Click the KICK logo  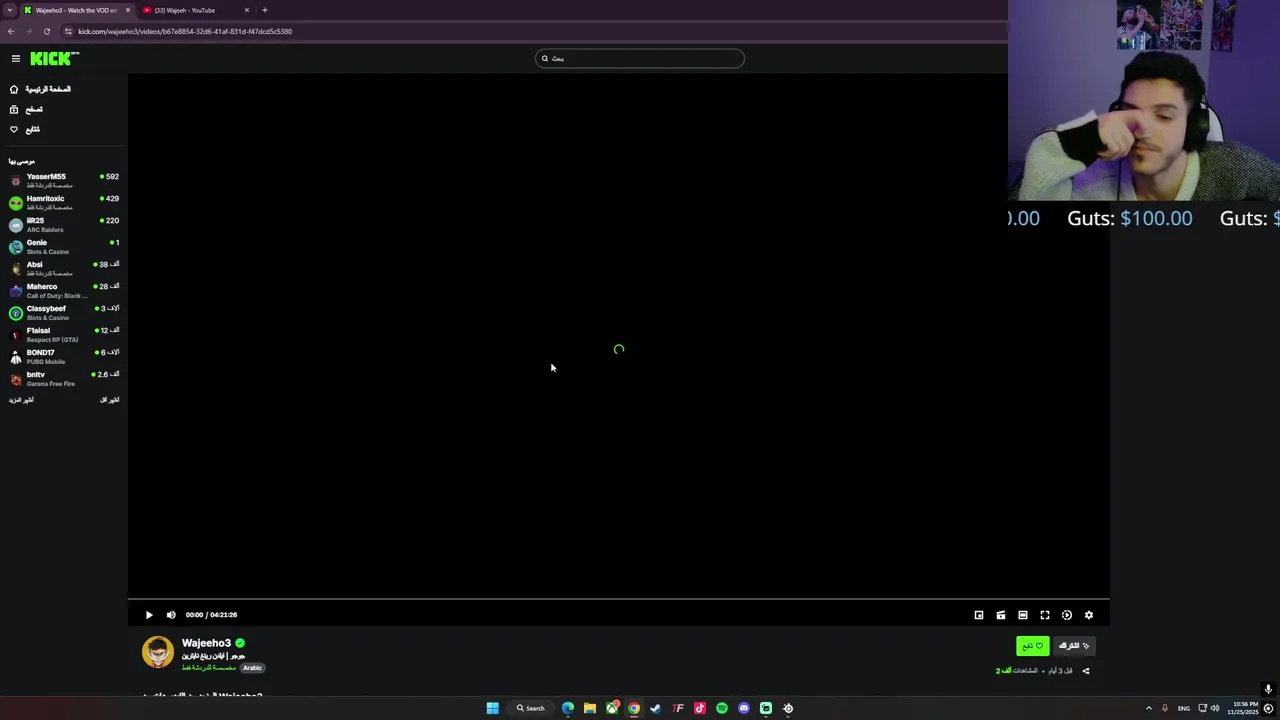point(53,59)
